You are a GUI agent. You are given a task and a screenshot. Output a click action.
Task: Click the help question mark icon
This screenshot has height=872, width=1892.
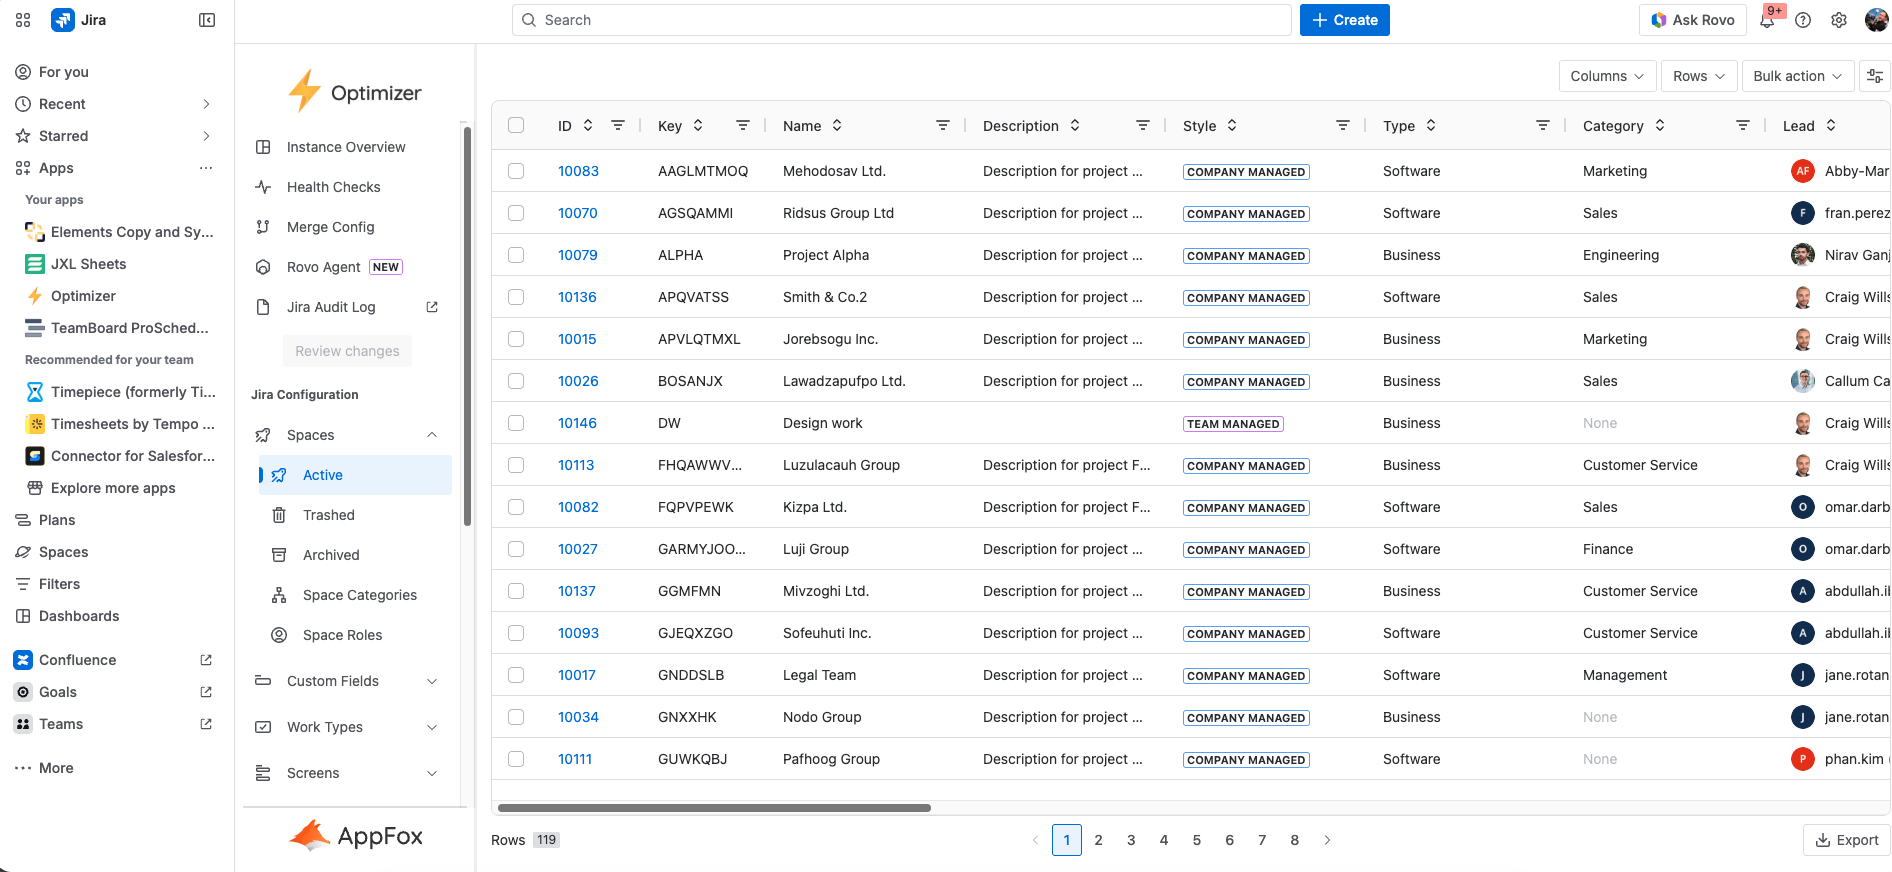(1803, 20)
